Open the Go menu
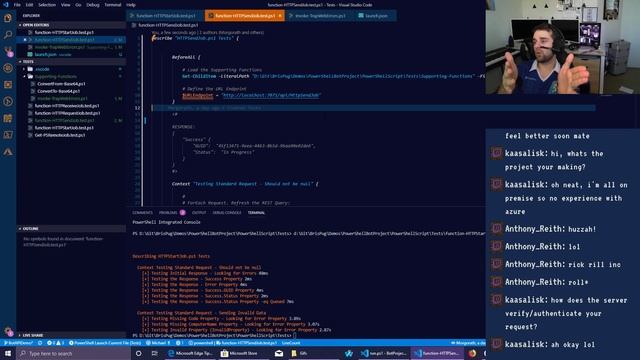The width and height of the screenshot is (640, 360). click(x=78, y=5)
